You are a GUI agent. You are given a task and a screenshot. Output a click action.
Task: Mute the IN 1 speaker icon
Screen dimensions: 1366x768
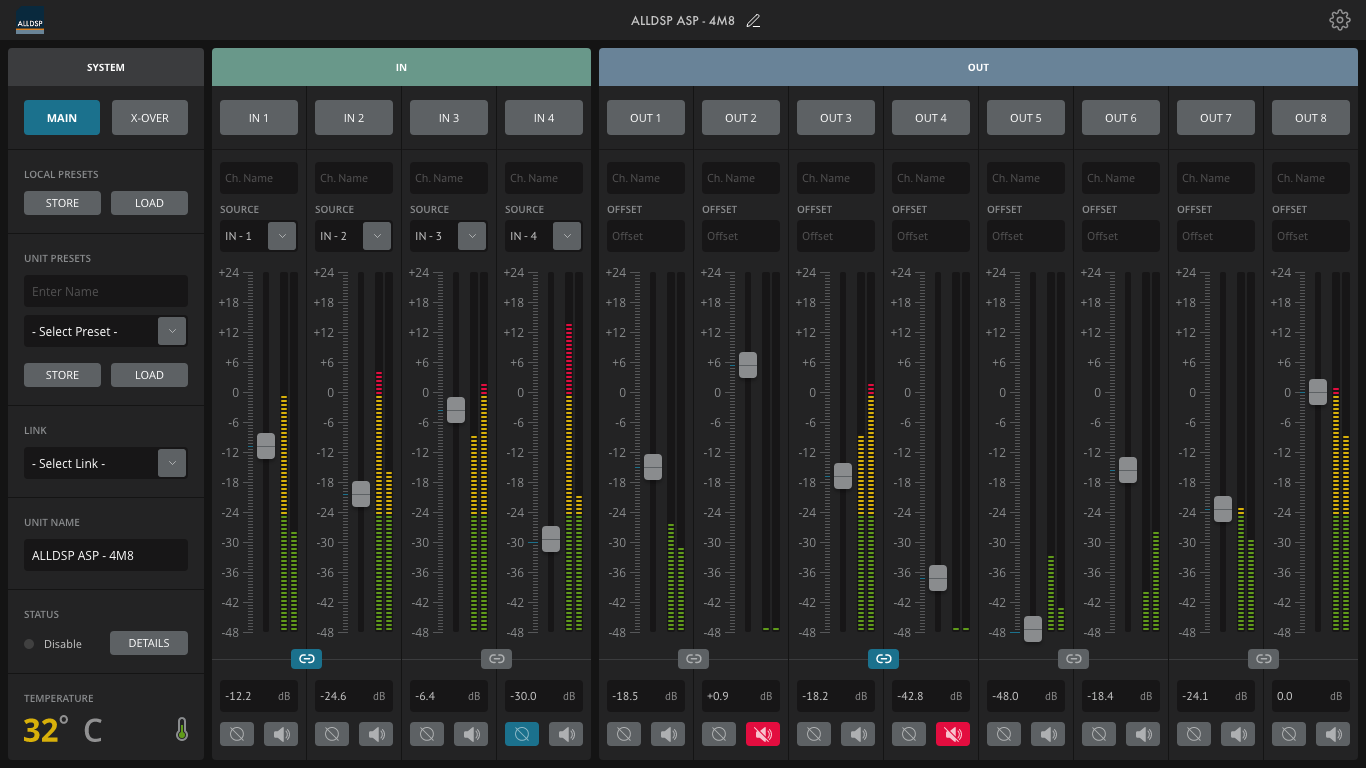tap(281, 734)
